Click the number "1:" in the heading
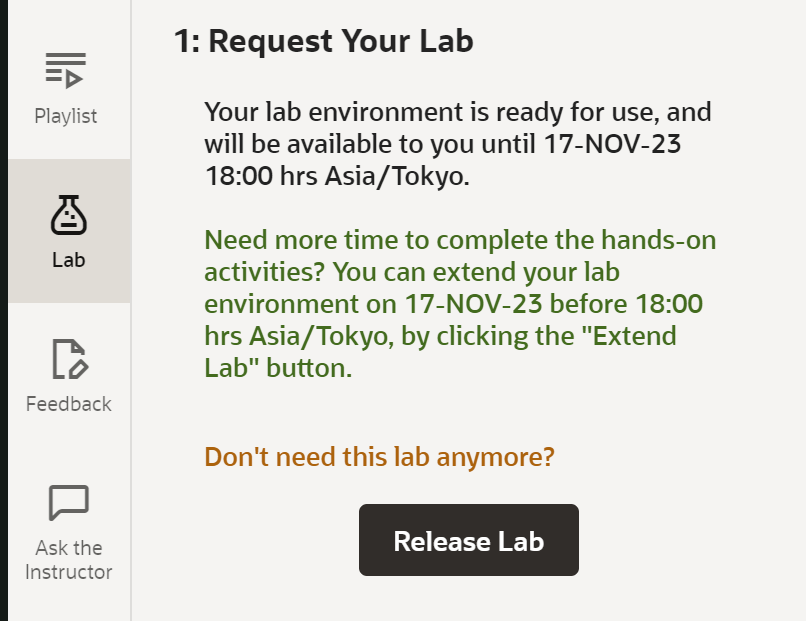806x621 pixels. coord(186,42)
